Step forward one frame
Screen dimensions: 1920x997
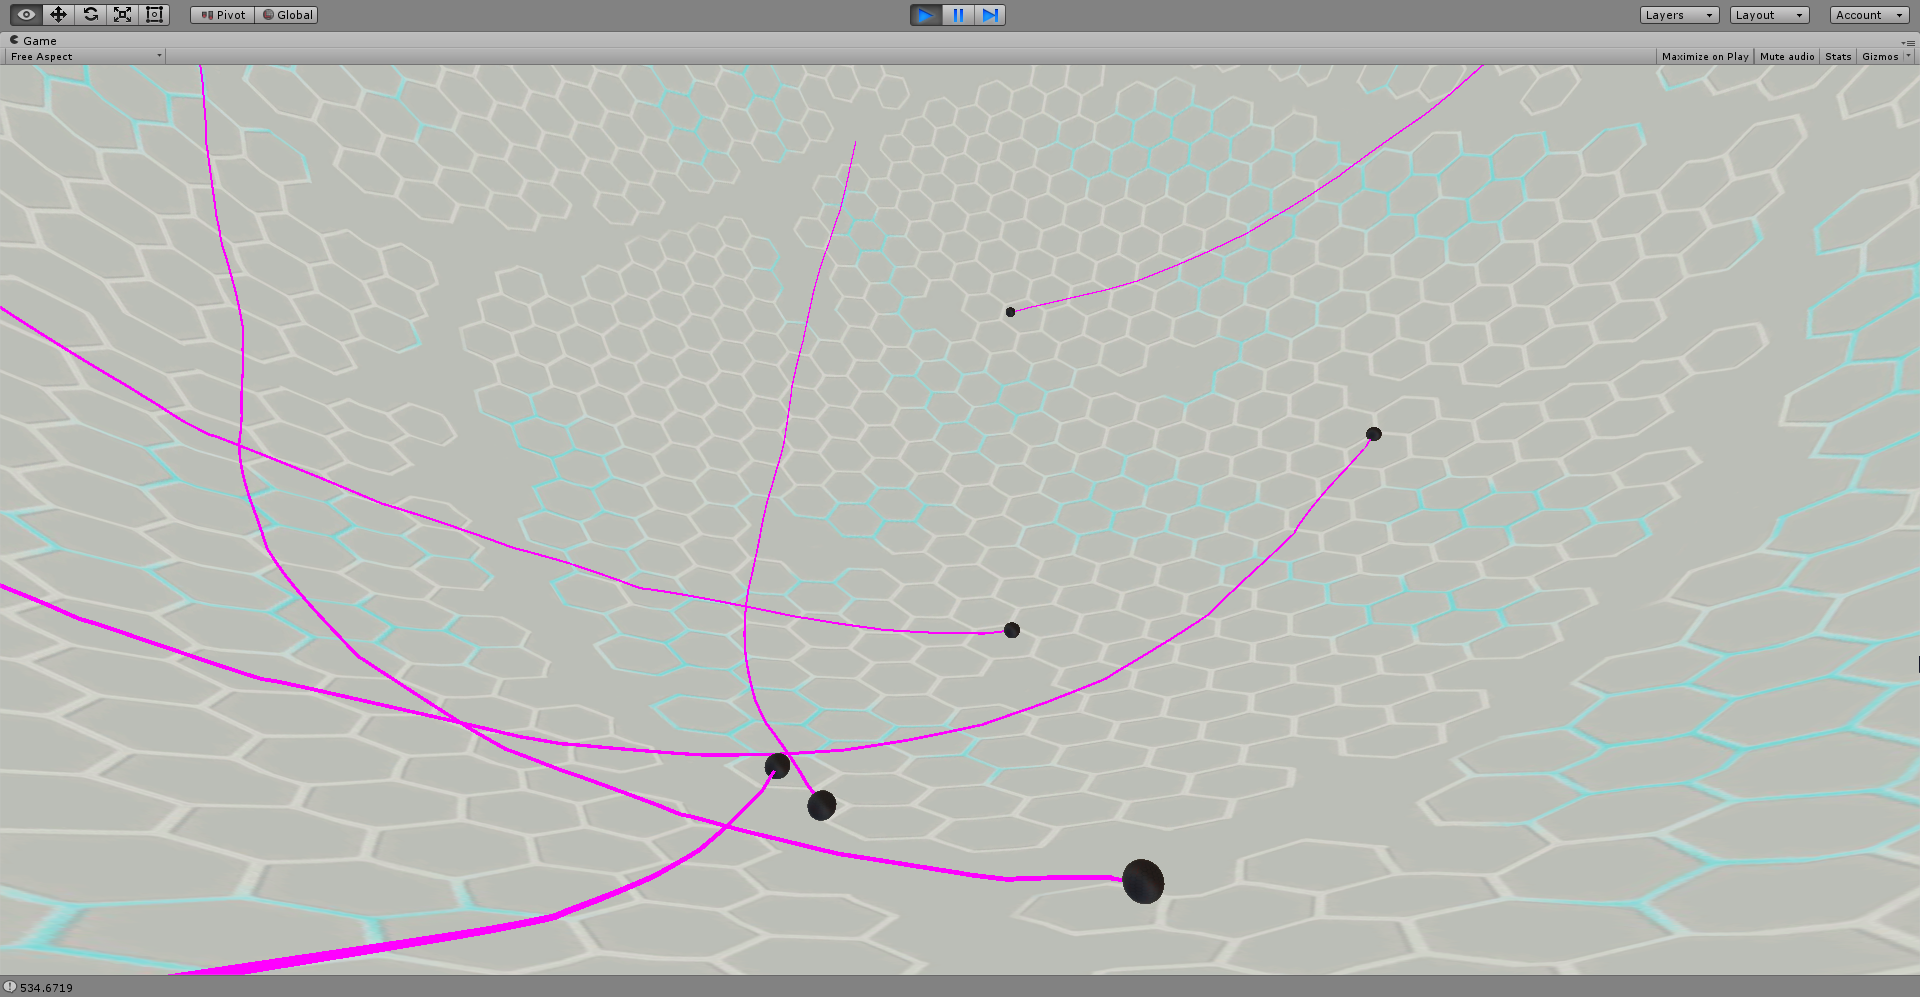click(x=990, y=15)
